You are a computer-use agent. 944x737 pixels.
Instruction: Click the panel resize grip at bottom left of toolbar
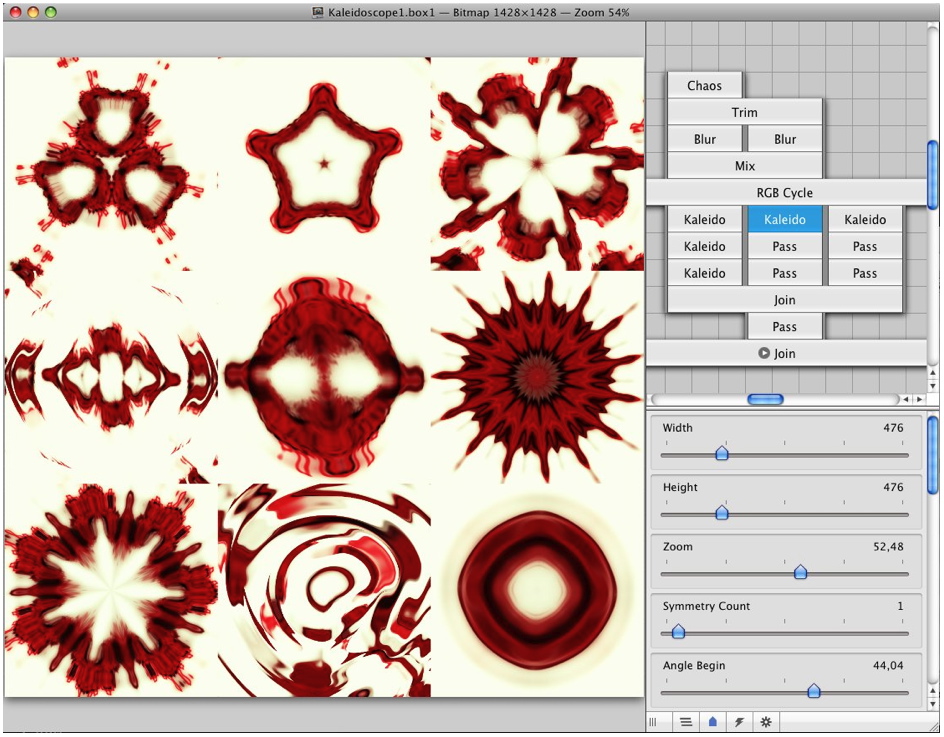click(x=653, y=721)
